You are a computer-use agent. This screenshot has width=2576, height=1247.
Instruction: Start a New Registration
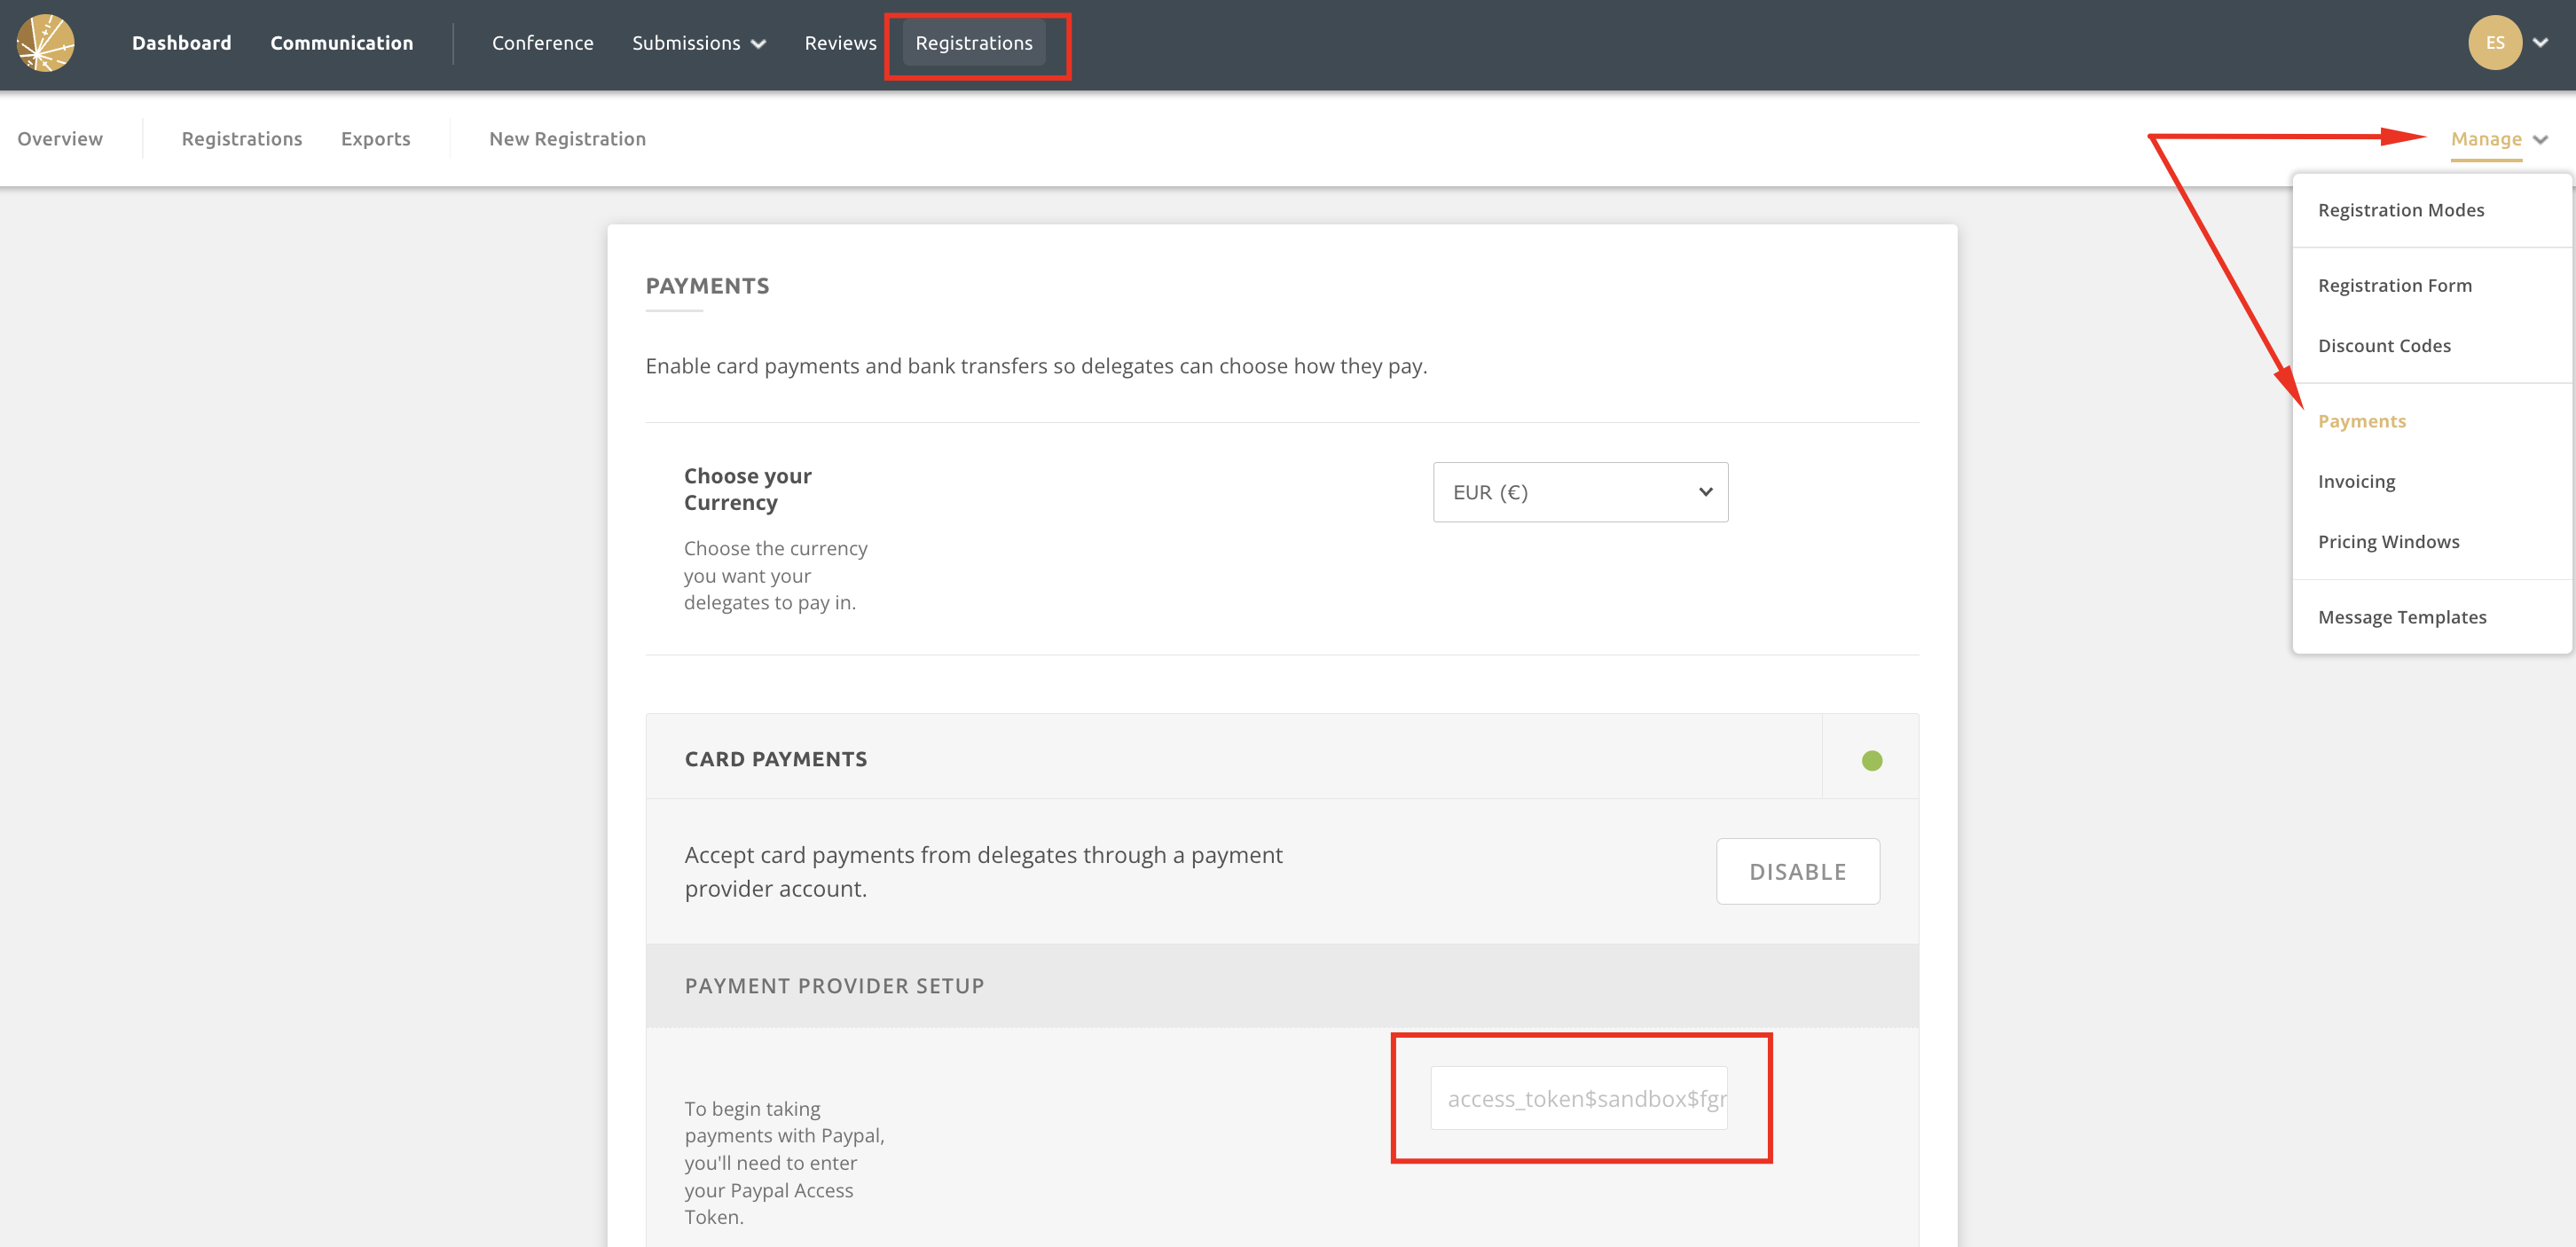(x=567, y=139)
